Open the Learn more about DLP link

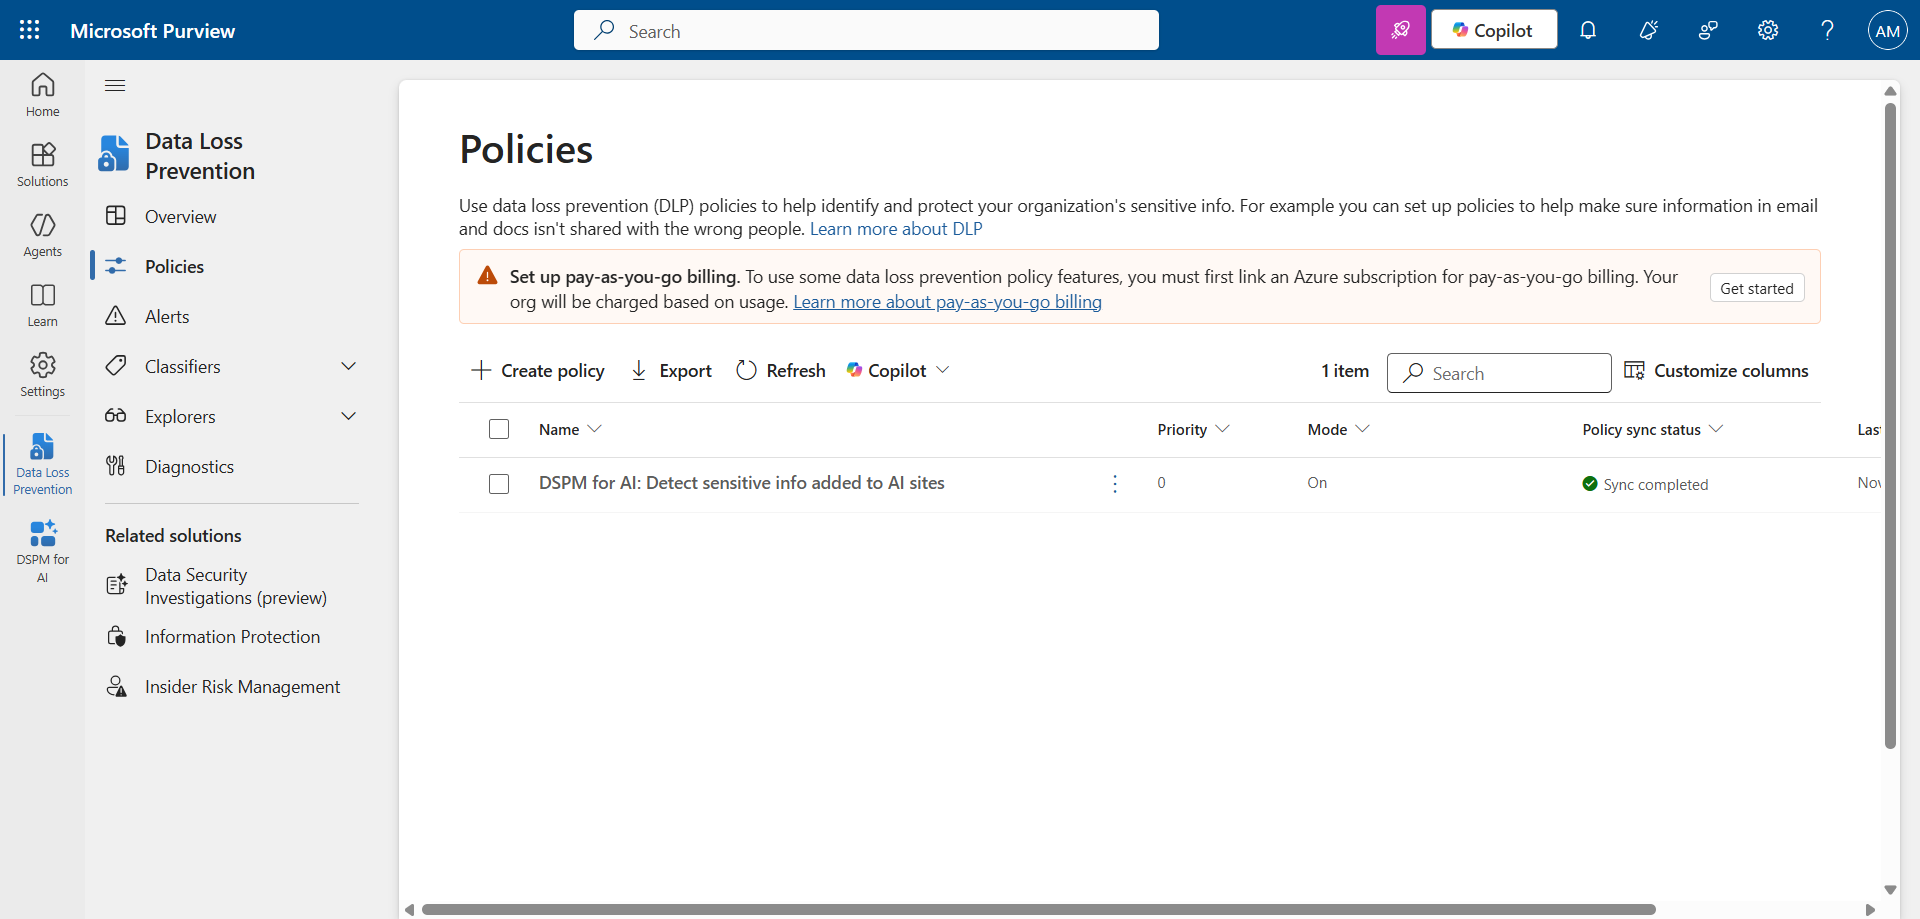(896, 229)
